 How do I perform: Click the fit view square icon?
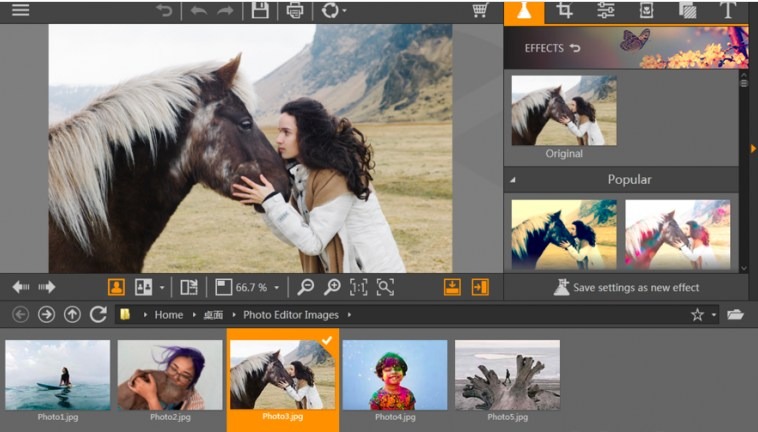coord(223,287)
